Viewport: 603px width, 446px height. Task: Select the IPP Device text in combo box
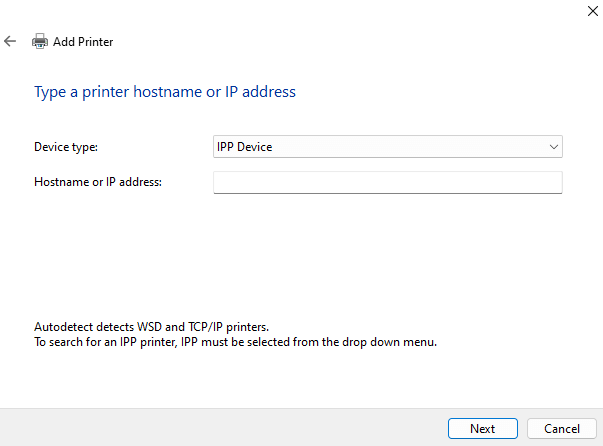(x=245, y=147)
